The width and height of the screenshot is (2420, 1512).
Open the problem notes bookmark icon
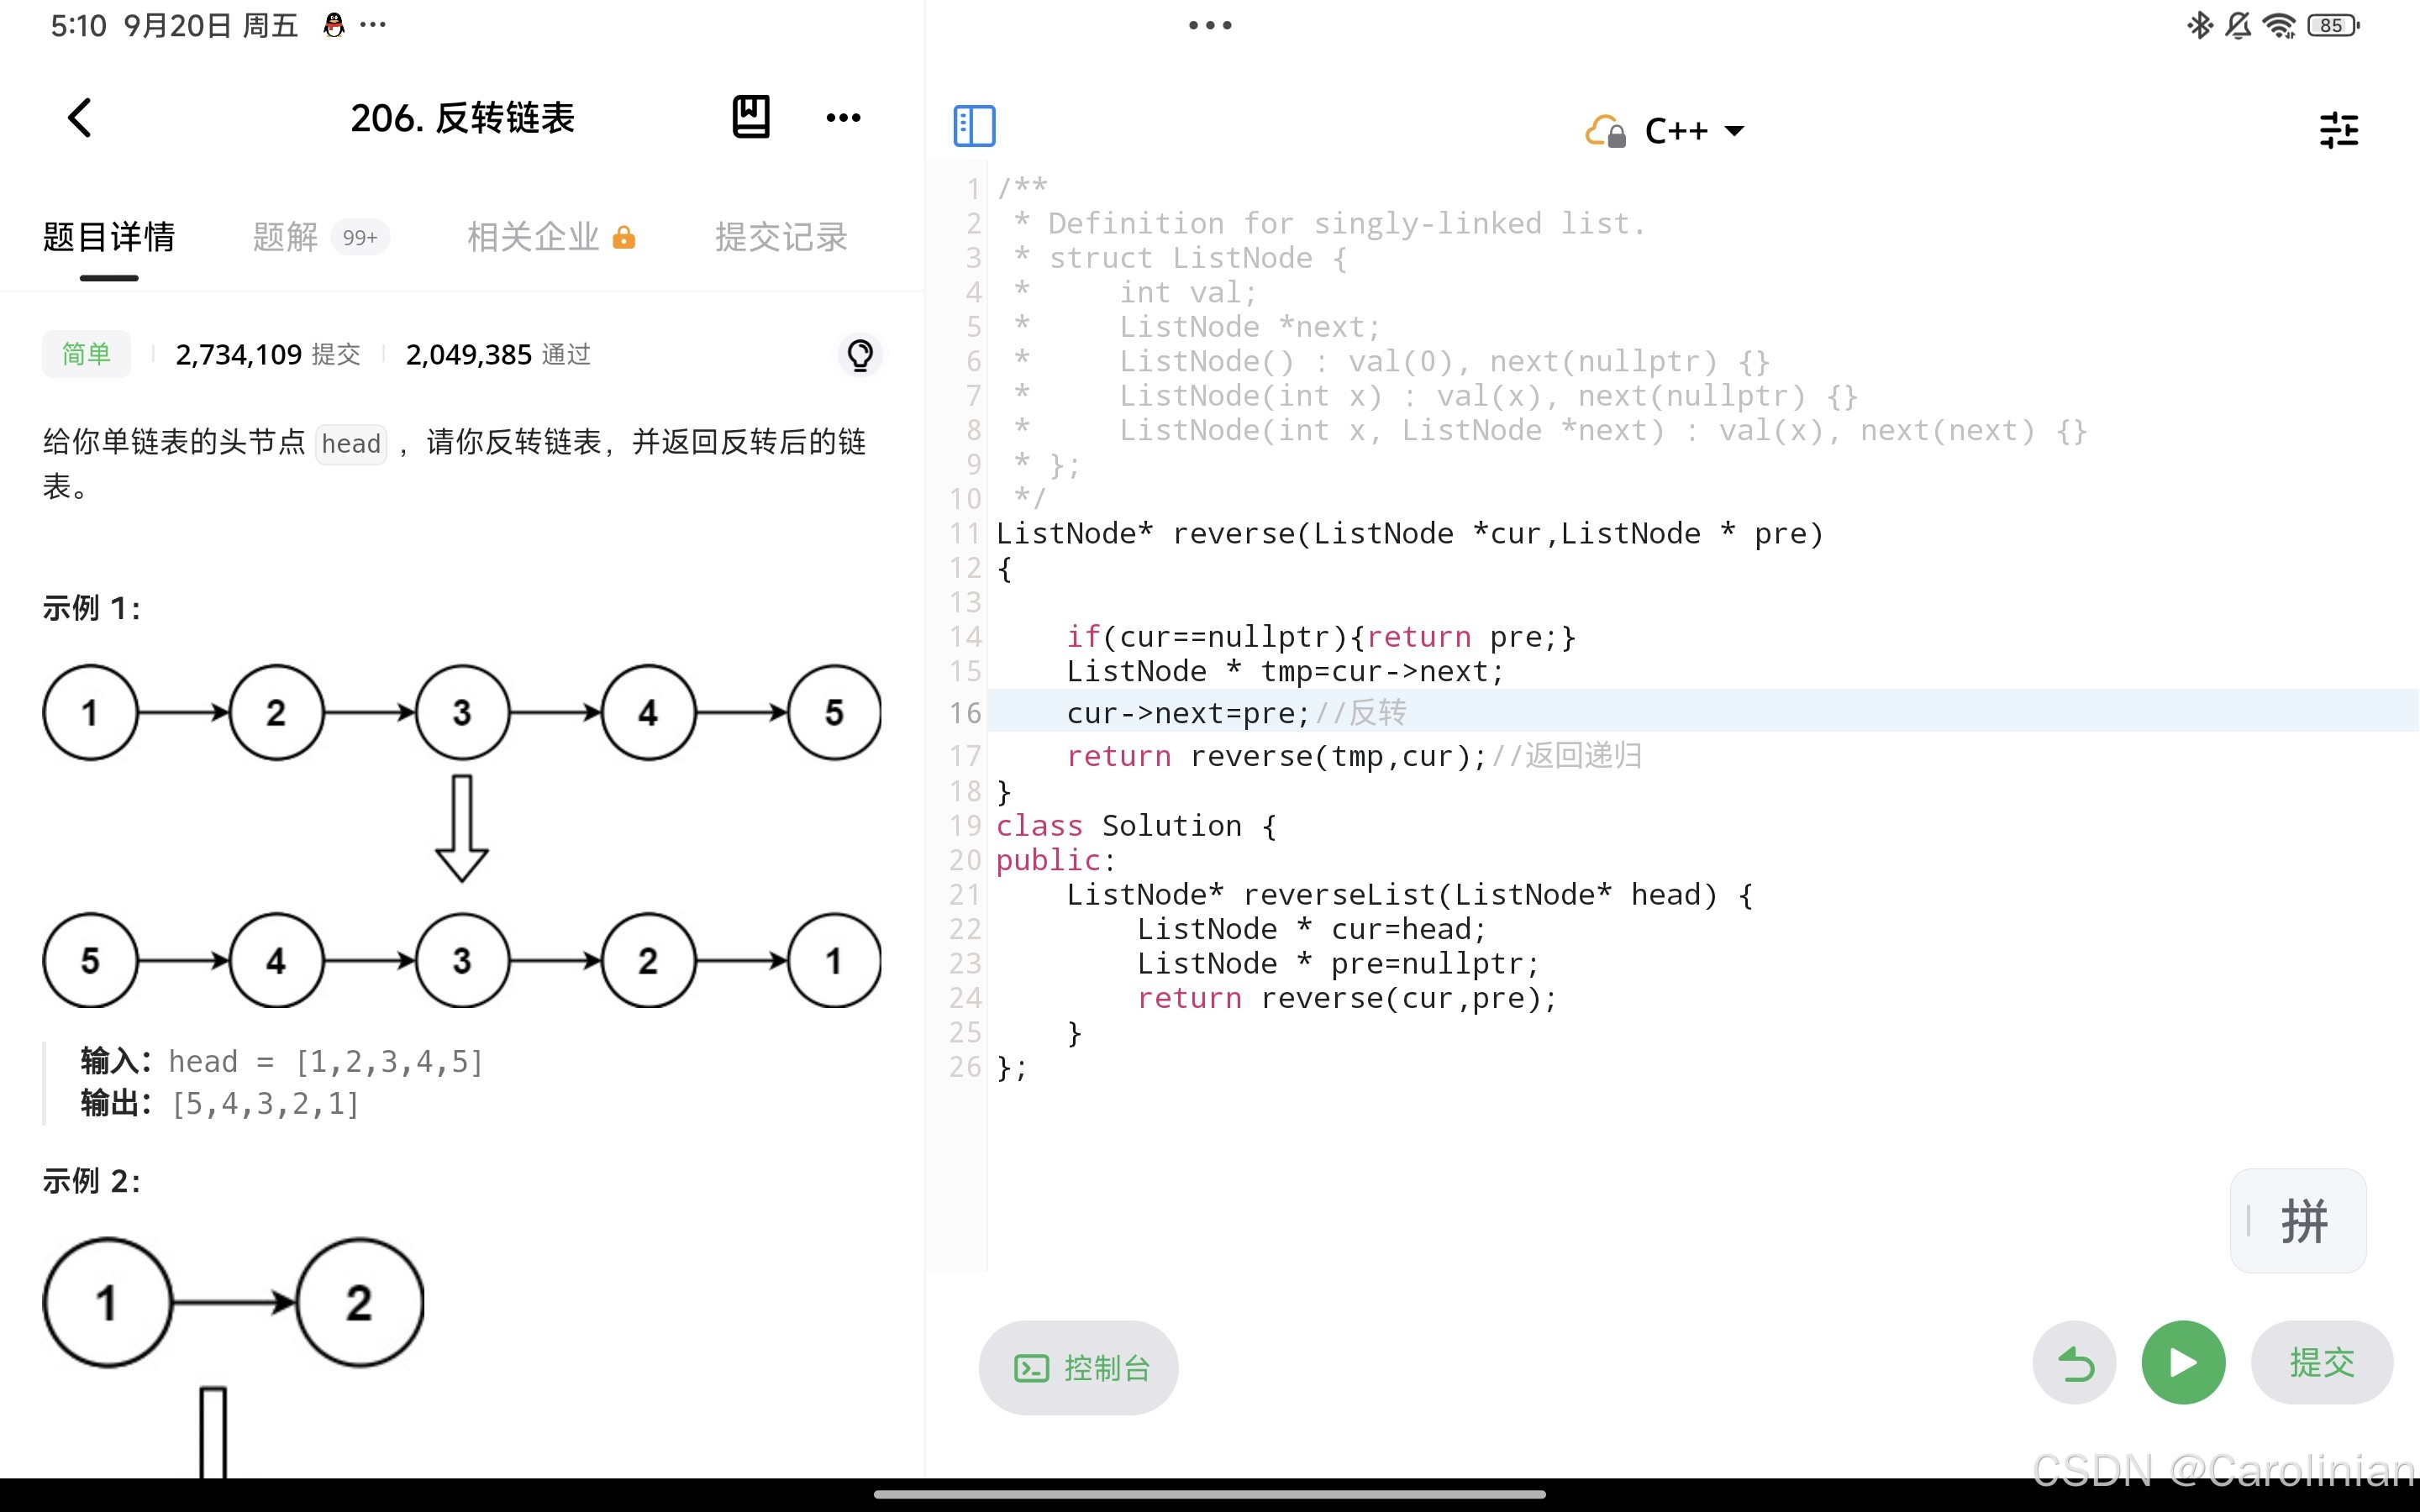coord(750,118)
